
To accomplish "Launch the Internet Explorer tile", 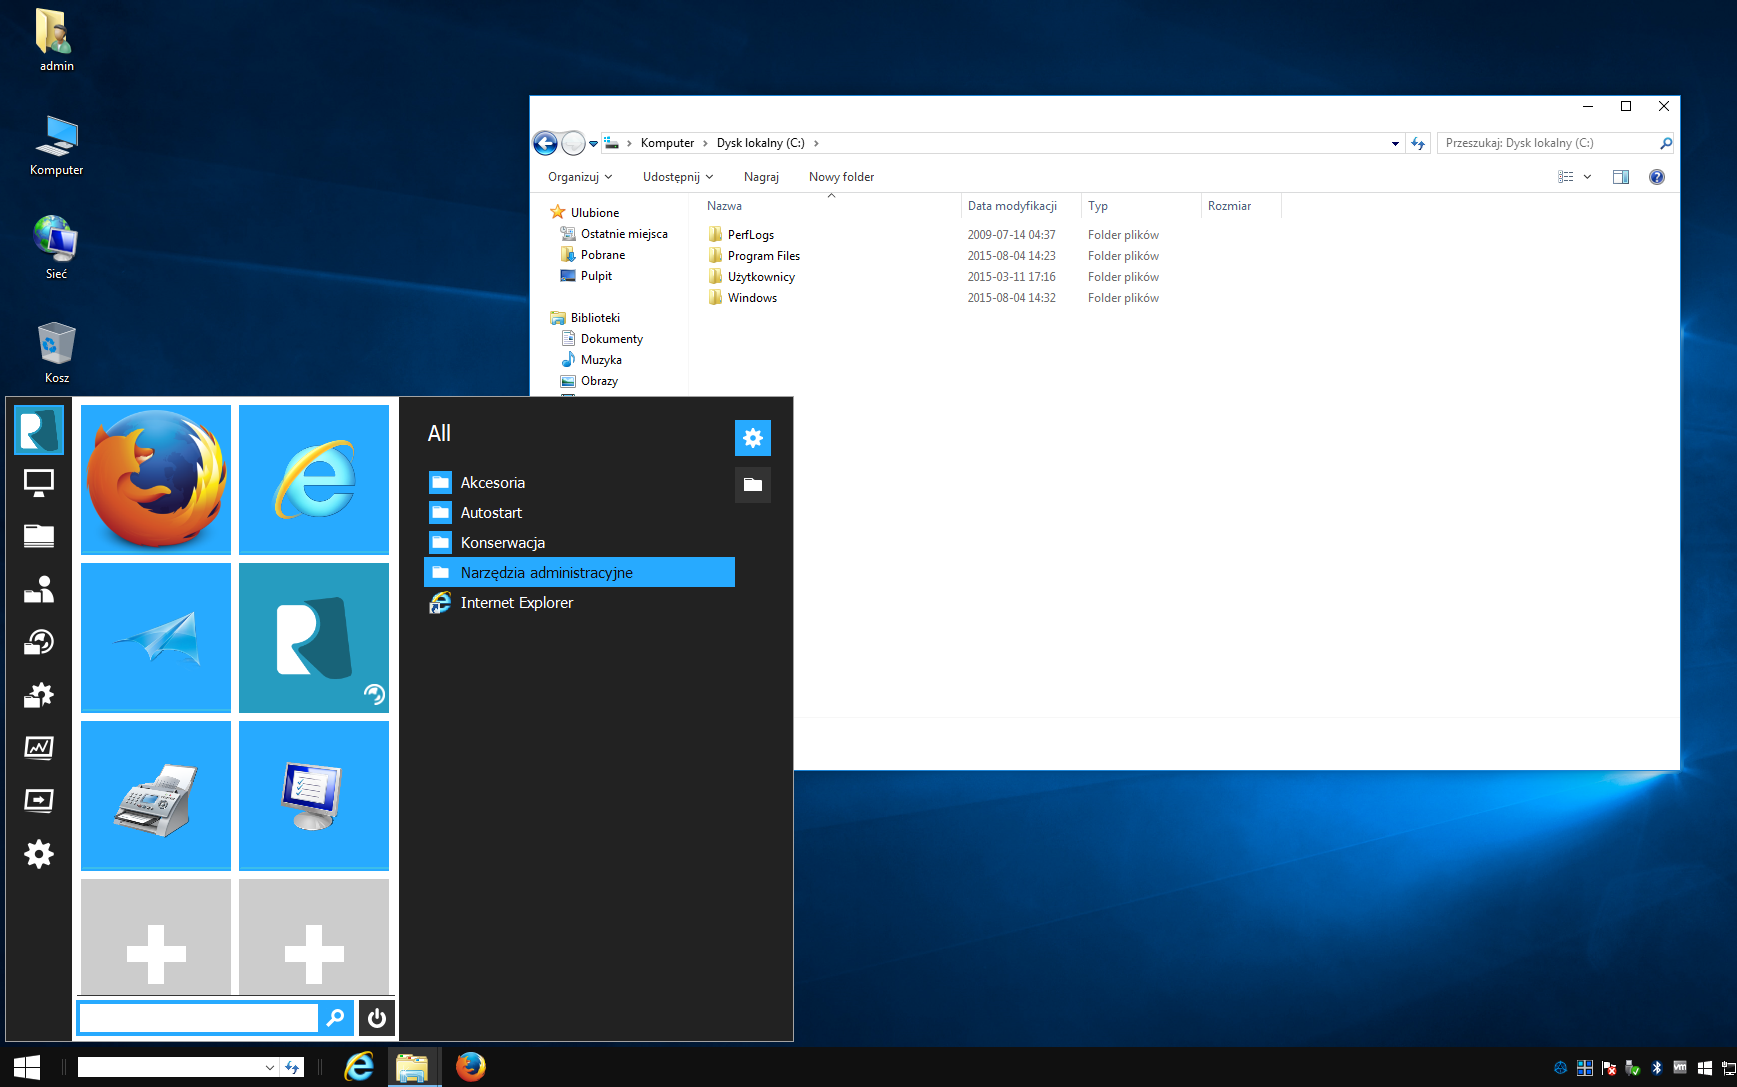I will [x=314, y=479].
